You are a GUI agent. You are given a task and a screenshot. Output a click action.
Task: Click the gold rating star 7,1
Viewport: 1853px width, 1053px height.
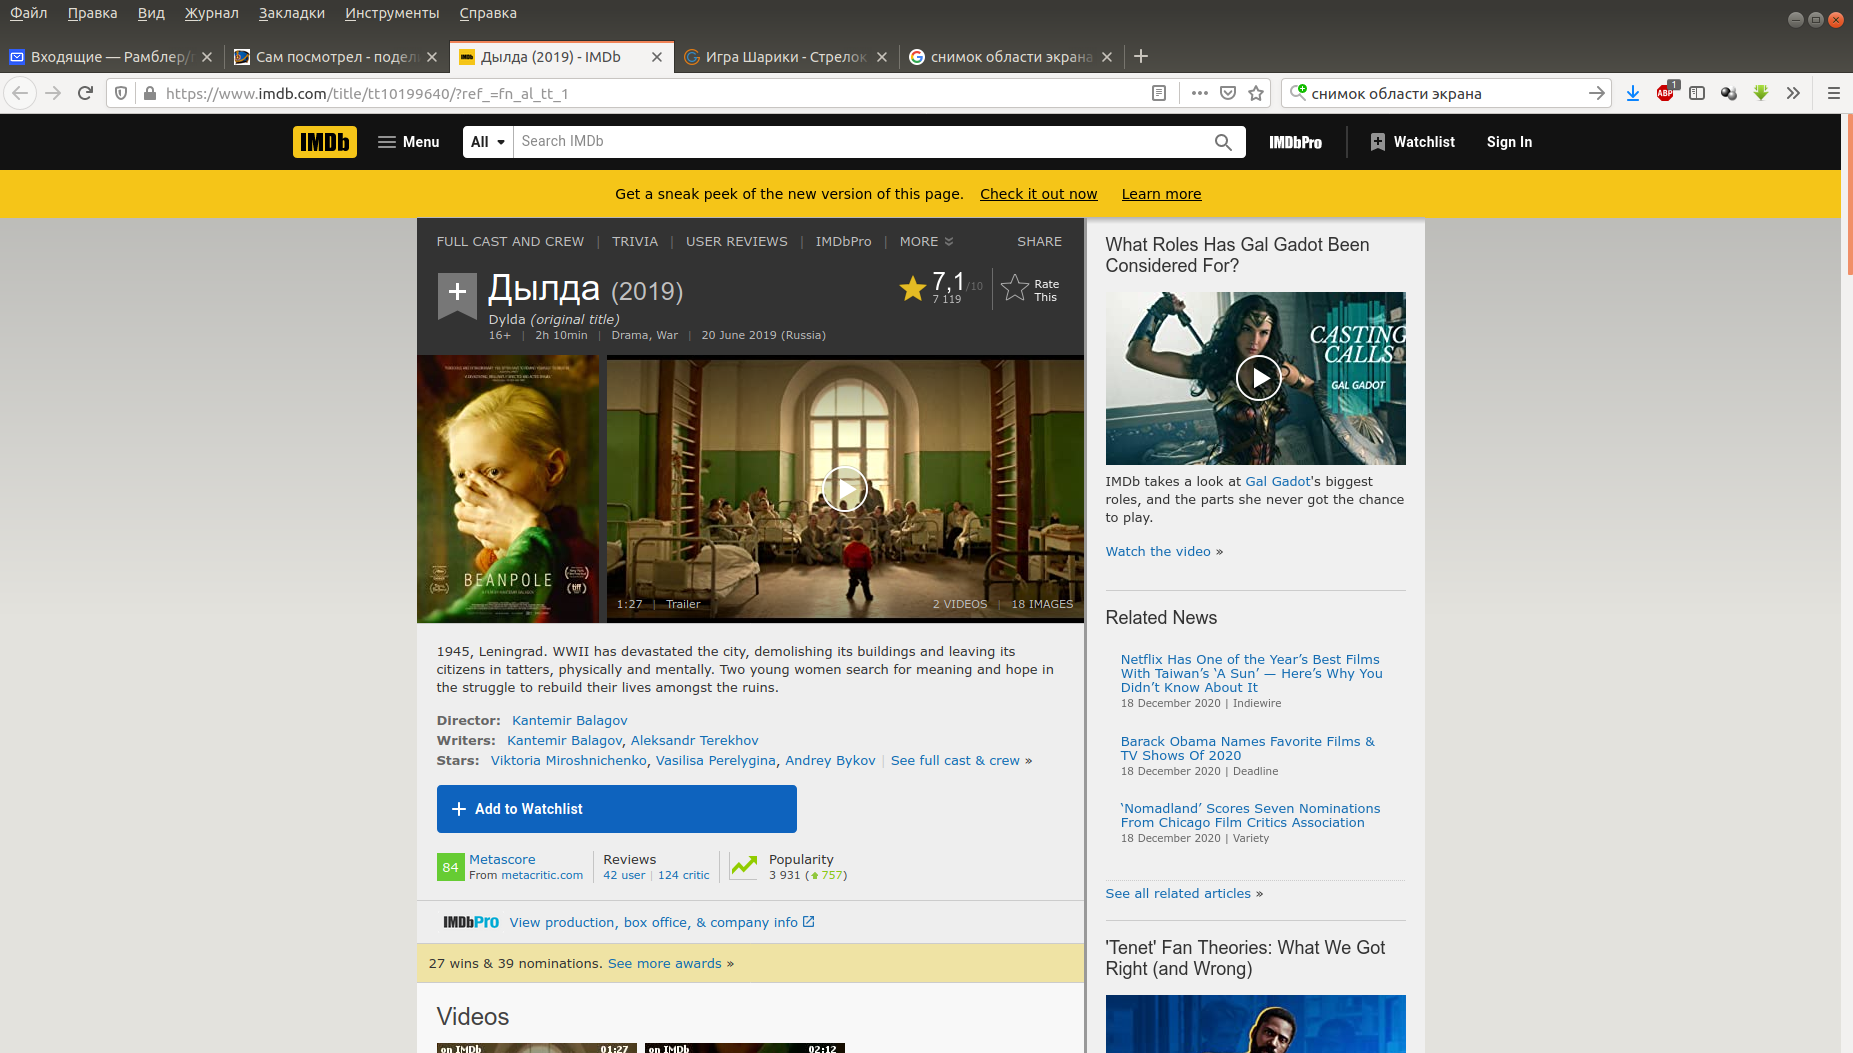point(912,289)
